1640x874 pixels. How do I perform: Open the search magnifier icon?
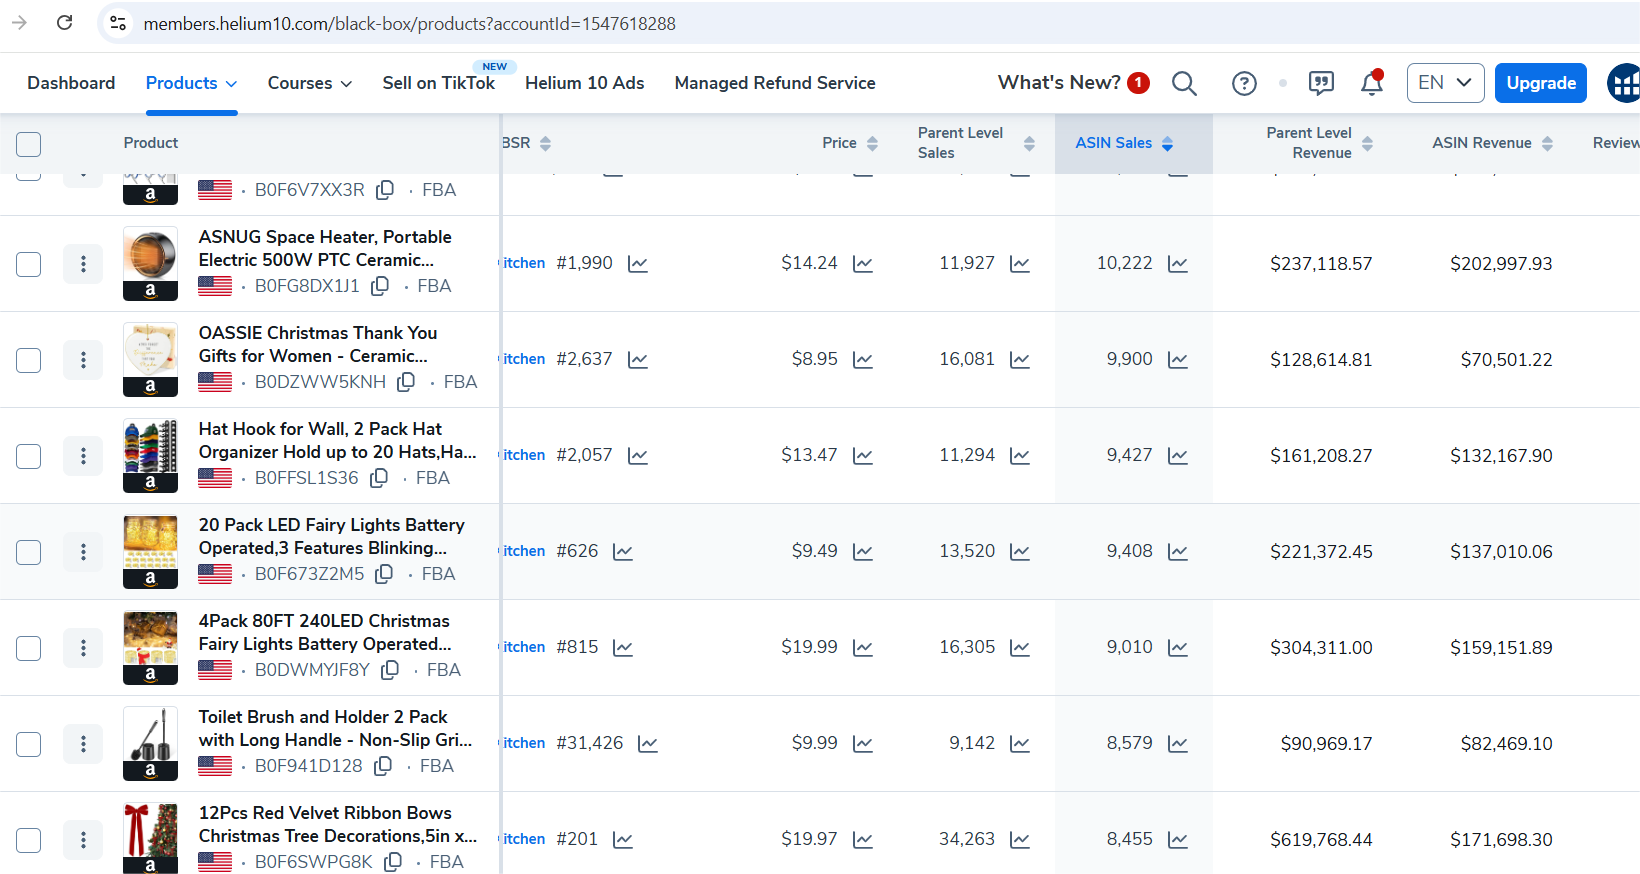click(x=1184, y=83)
